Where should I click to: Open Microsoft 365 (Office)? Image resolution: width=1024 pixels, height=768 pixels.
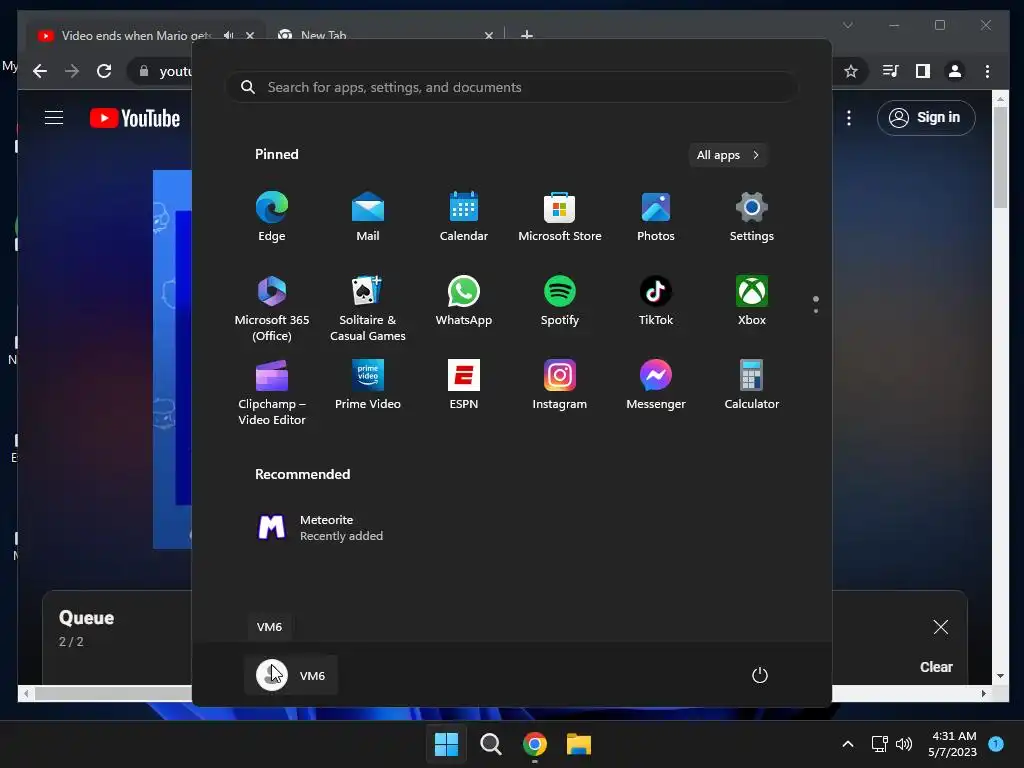(x=272, y=308)
